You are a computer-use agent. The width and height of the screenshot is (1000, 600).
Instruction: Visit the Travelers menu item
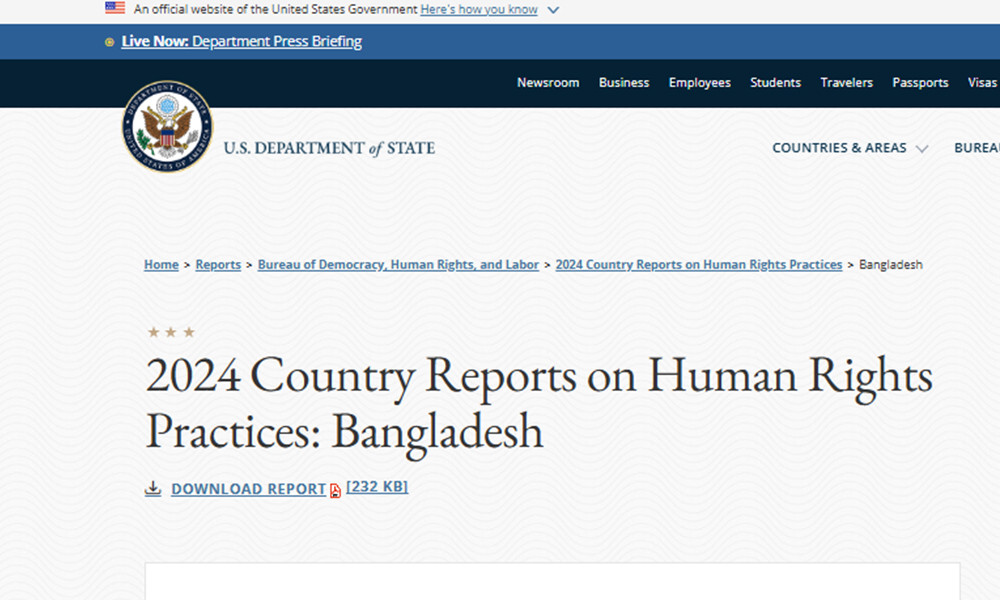point(846,83)
